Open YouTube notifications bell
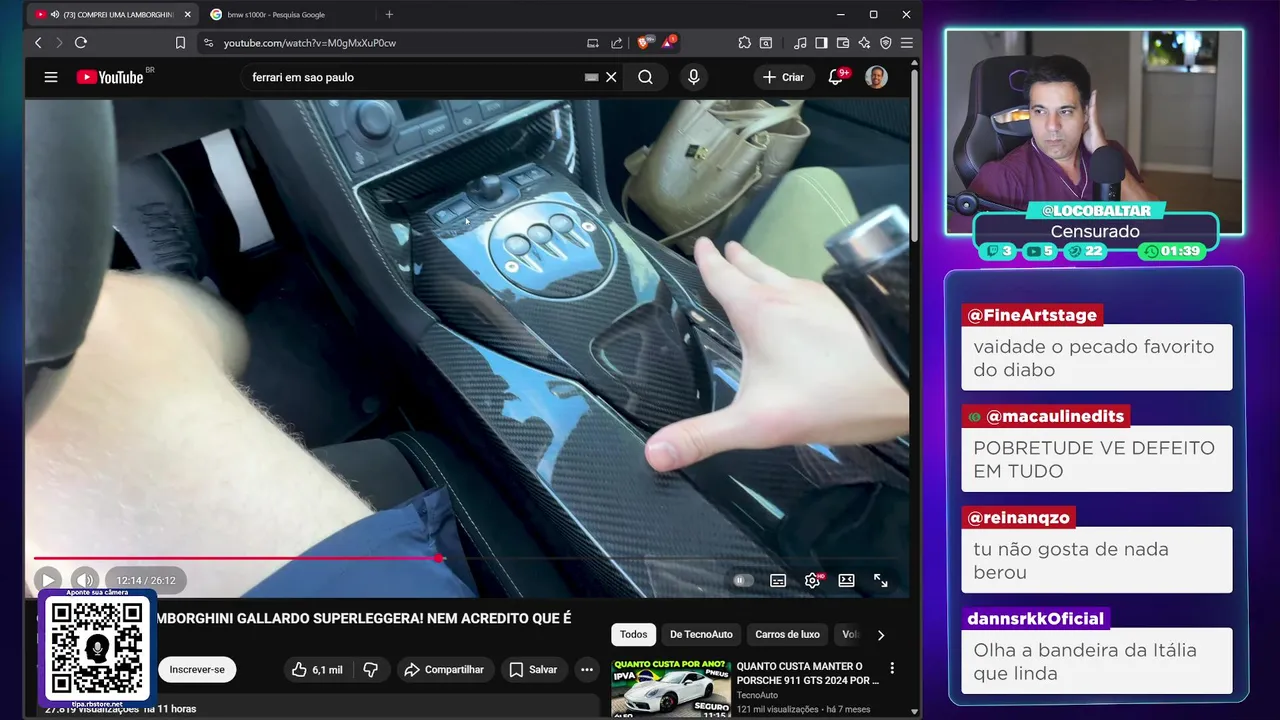The height and width of the screenshot is (720, 1280). [836, 77]
